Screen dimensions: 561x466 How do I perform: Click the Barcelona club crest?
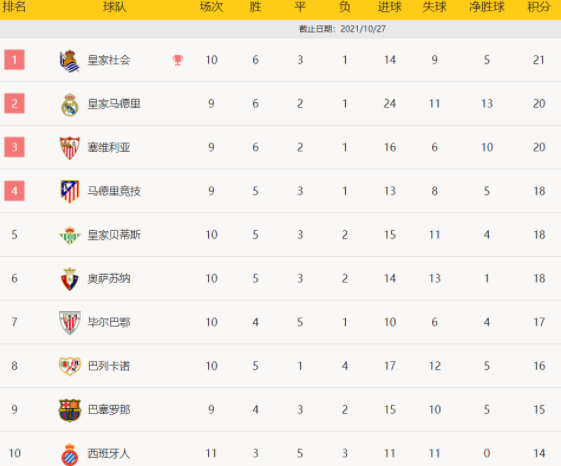(69, 410)
